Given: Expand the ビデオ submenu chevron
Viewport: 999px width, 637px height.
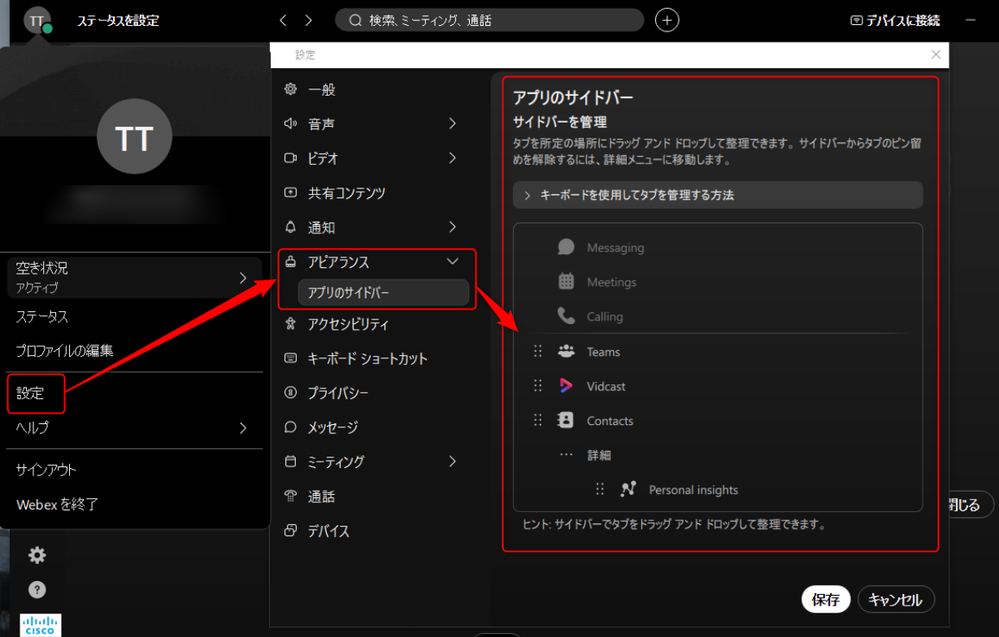Looking at the screenshot, I should [x=452, y=158].
